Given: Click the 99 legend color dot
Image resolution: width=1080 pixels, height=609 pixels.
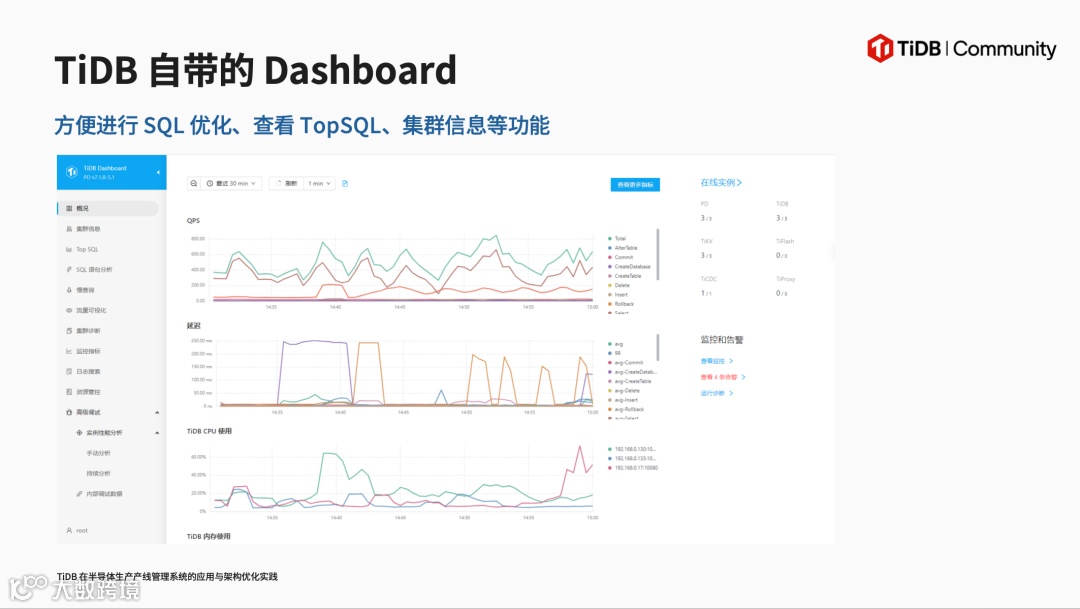Looking at the screenshot, I should [610, 353].
